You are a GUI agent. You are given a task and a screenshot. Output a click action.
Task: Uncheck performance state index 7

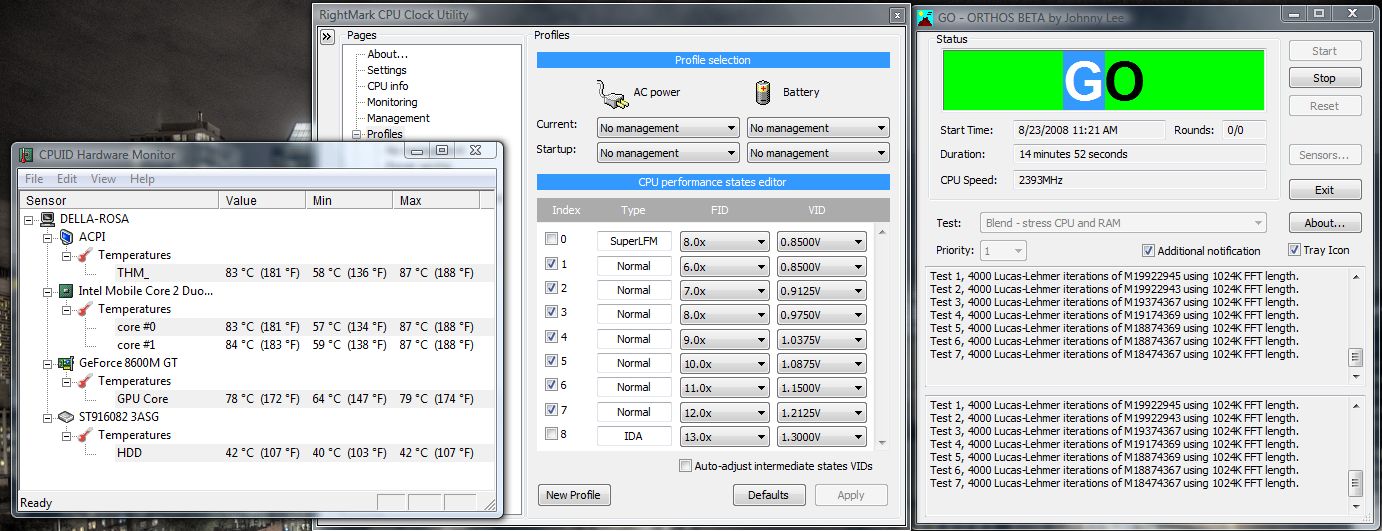pos(552,410)
